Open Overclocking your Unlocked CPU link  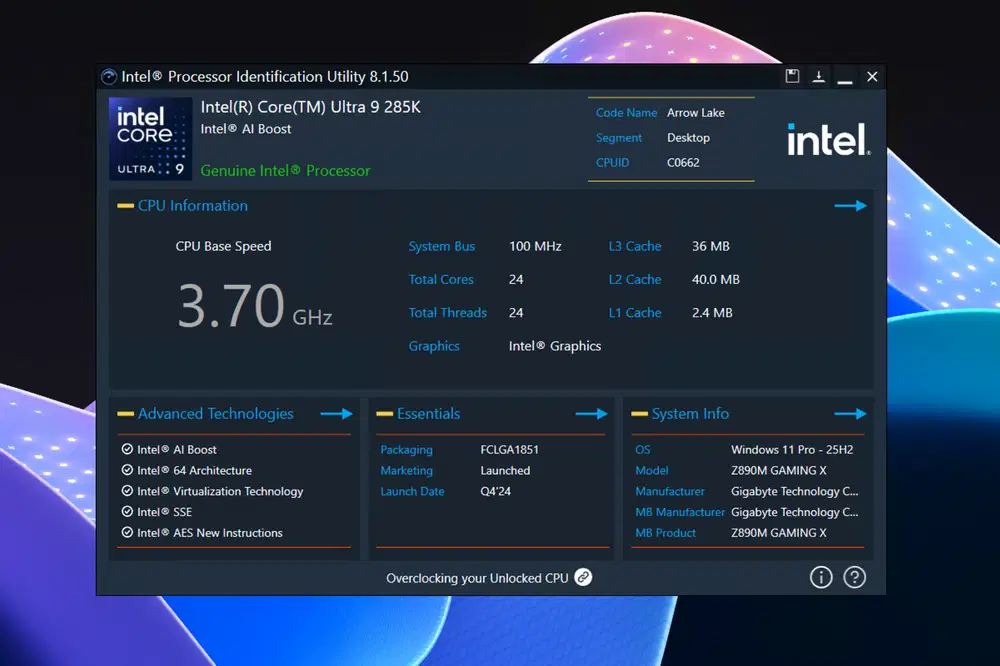(477, 578)
